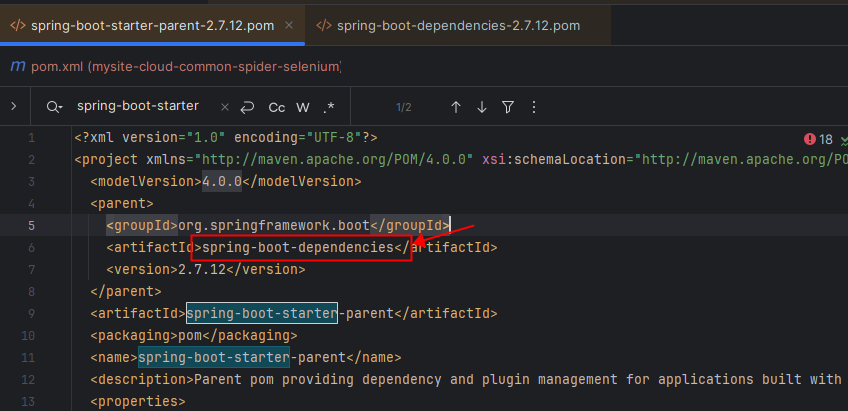Click the description text on line 12
848x411 pixels.
(x=520, y=380)
